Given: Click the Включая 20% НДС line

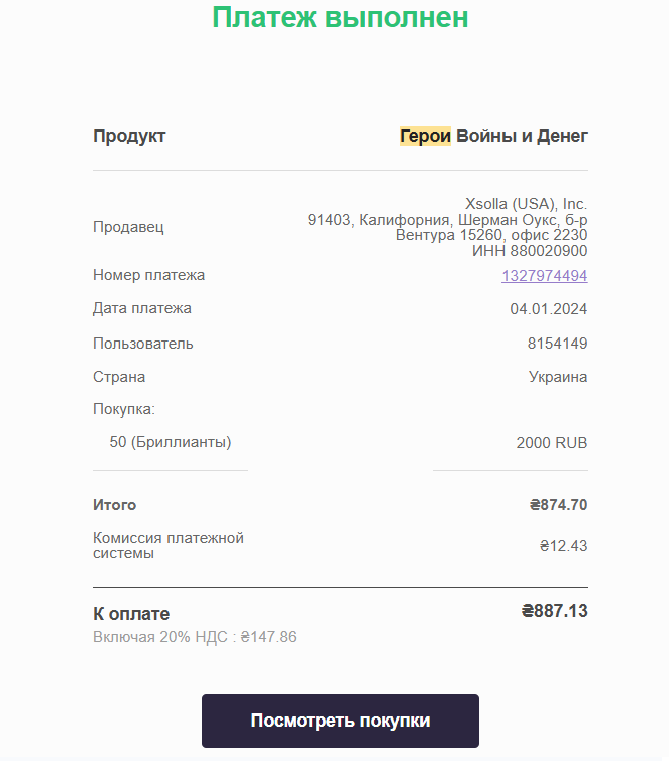Looking at the screenshot, I should tap(195, 637).
